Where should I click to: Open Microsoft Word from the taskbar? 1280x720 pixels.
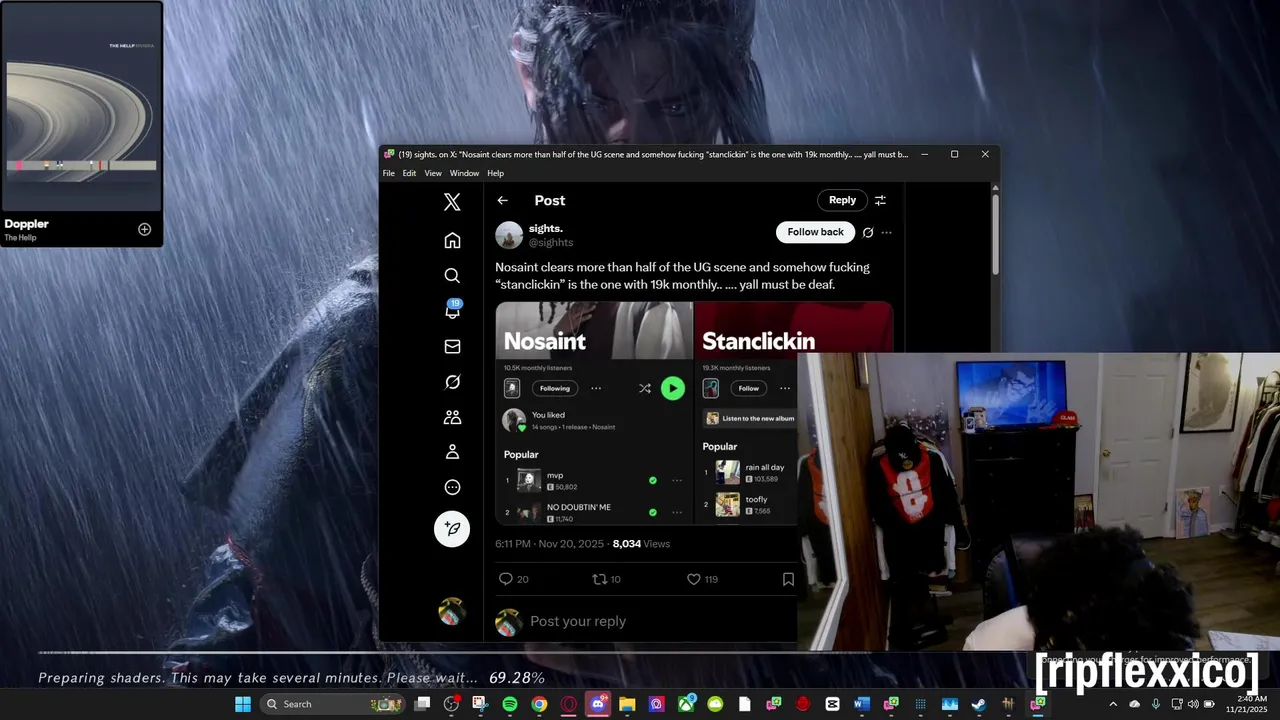pyautogui.click(x=860, y=704)
